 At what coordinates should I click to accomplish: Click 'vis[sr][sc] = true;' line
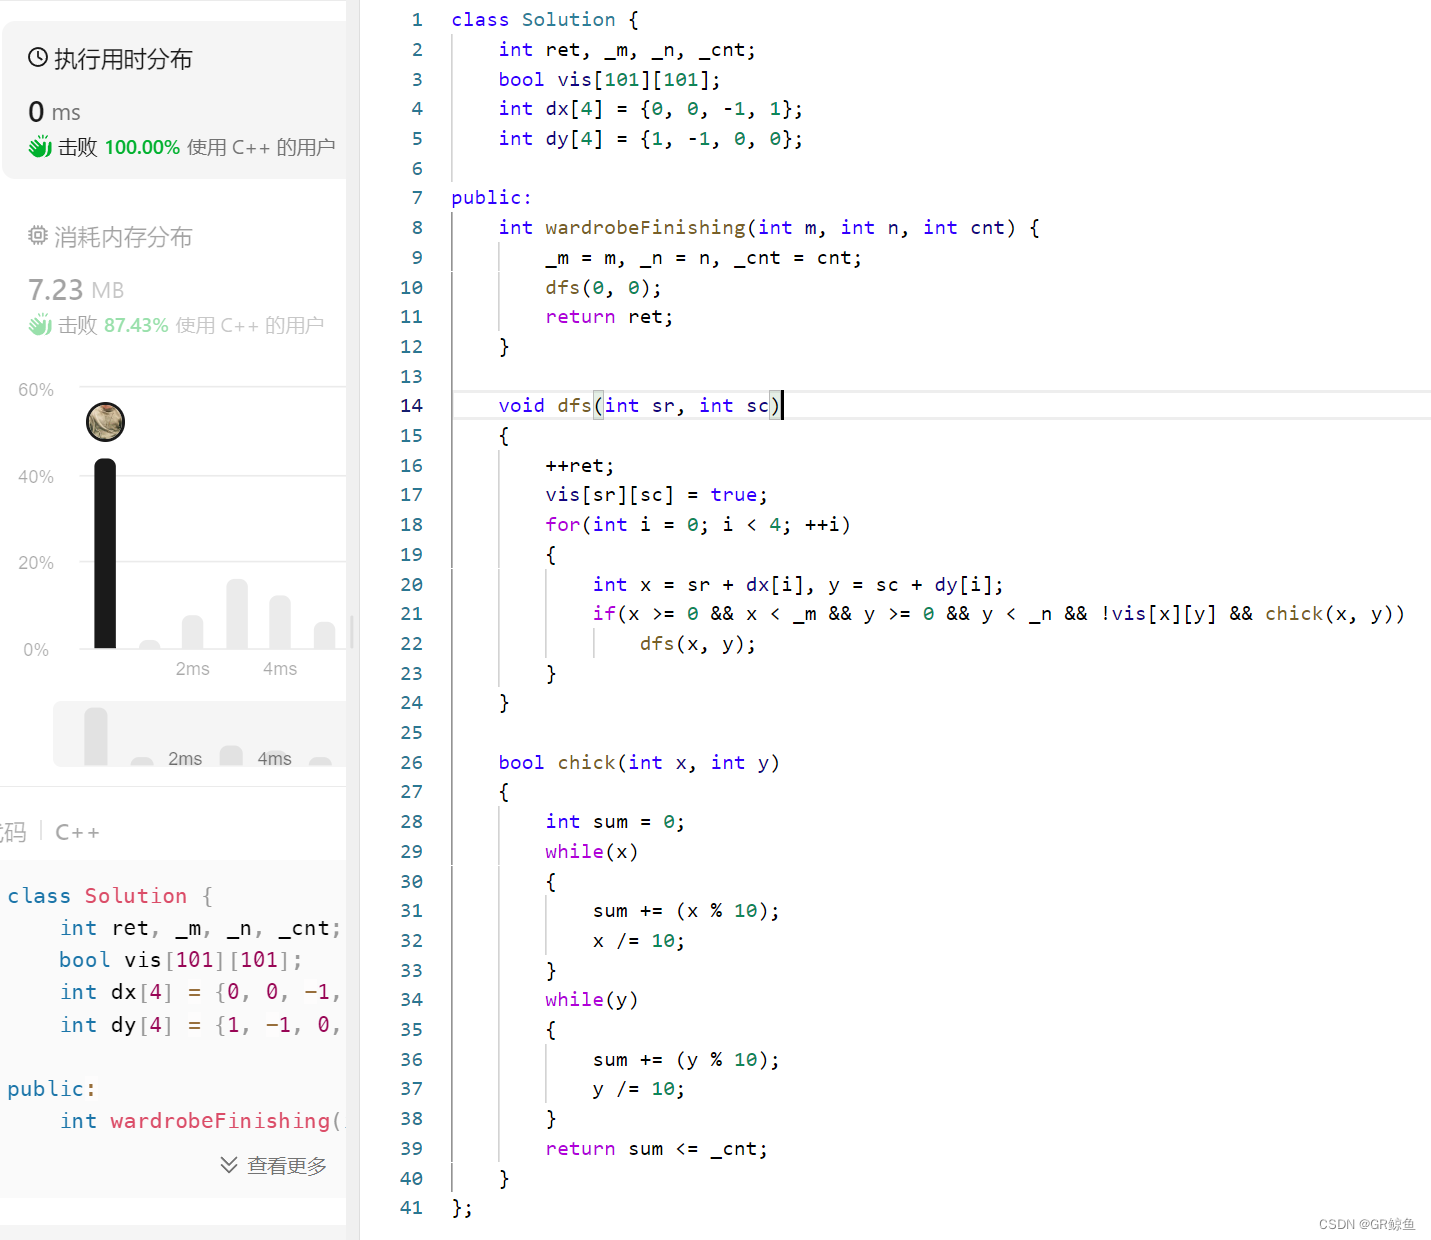656,494
